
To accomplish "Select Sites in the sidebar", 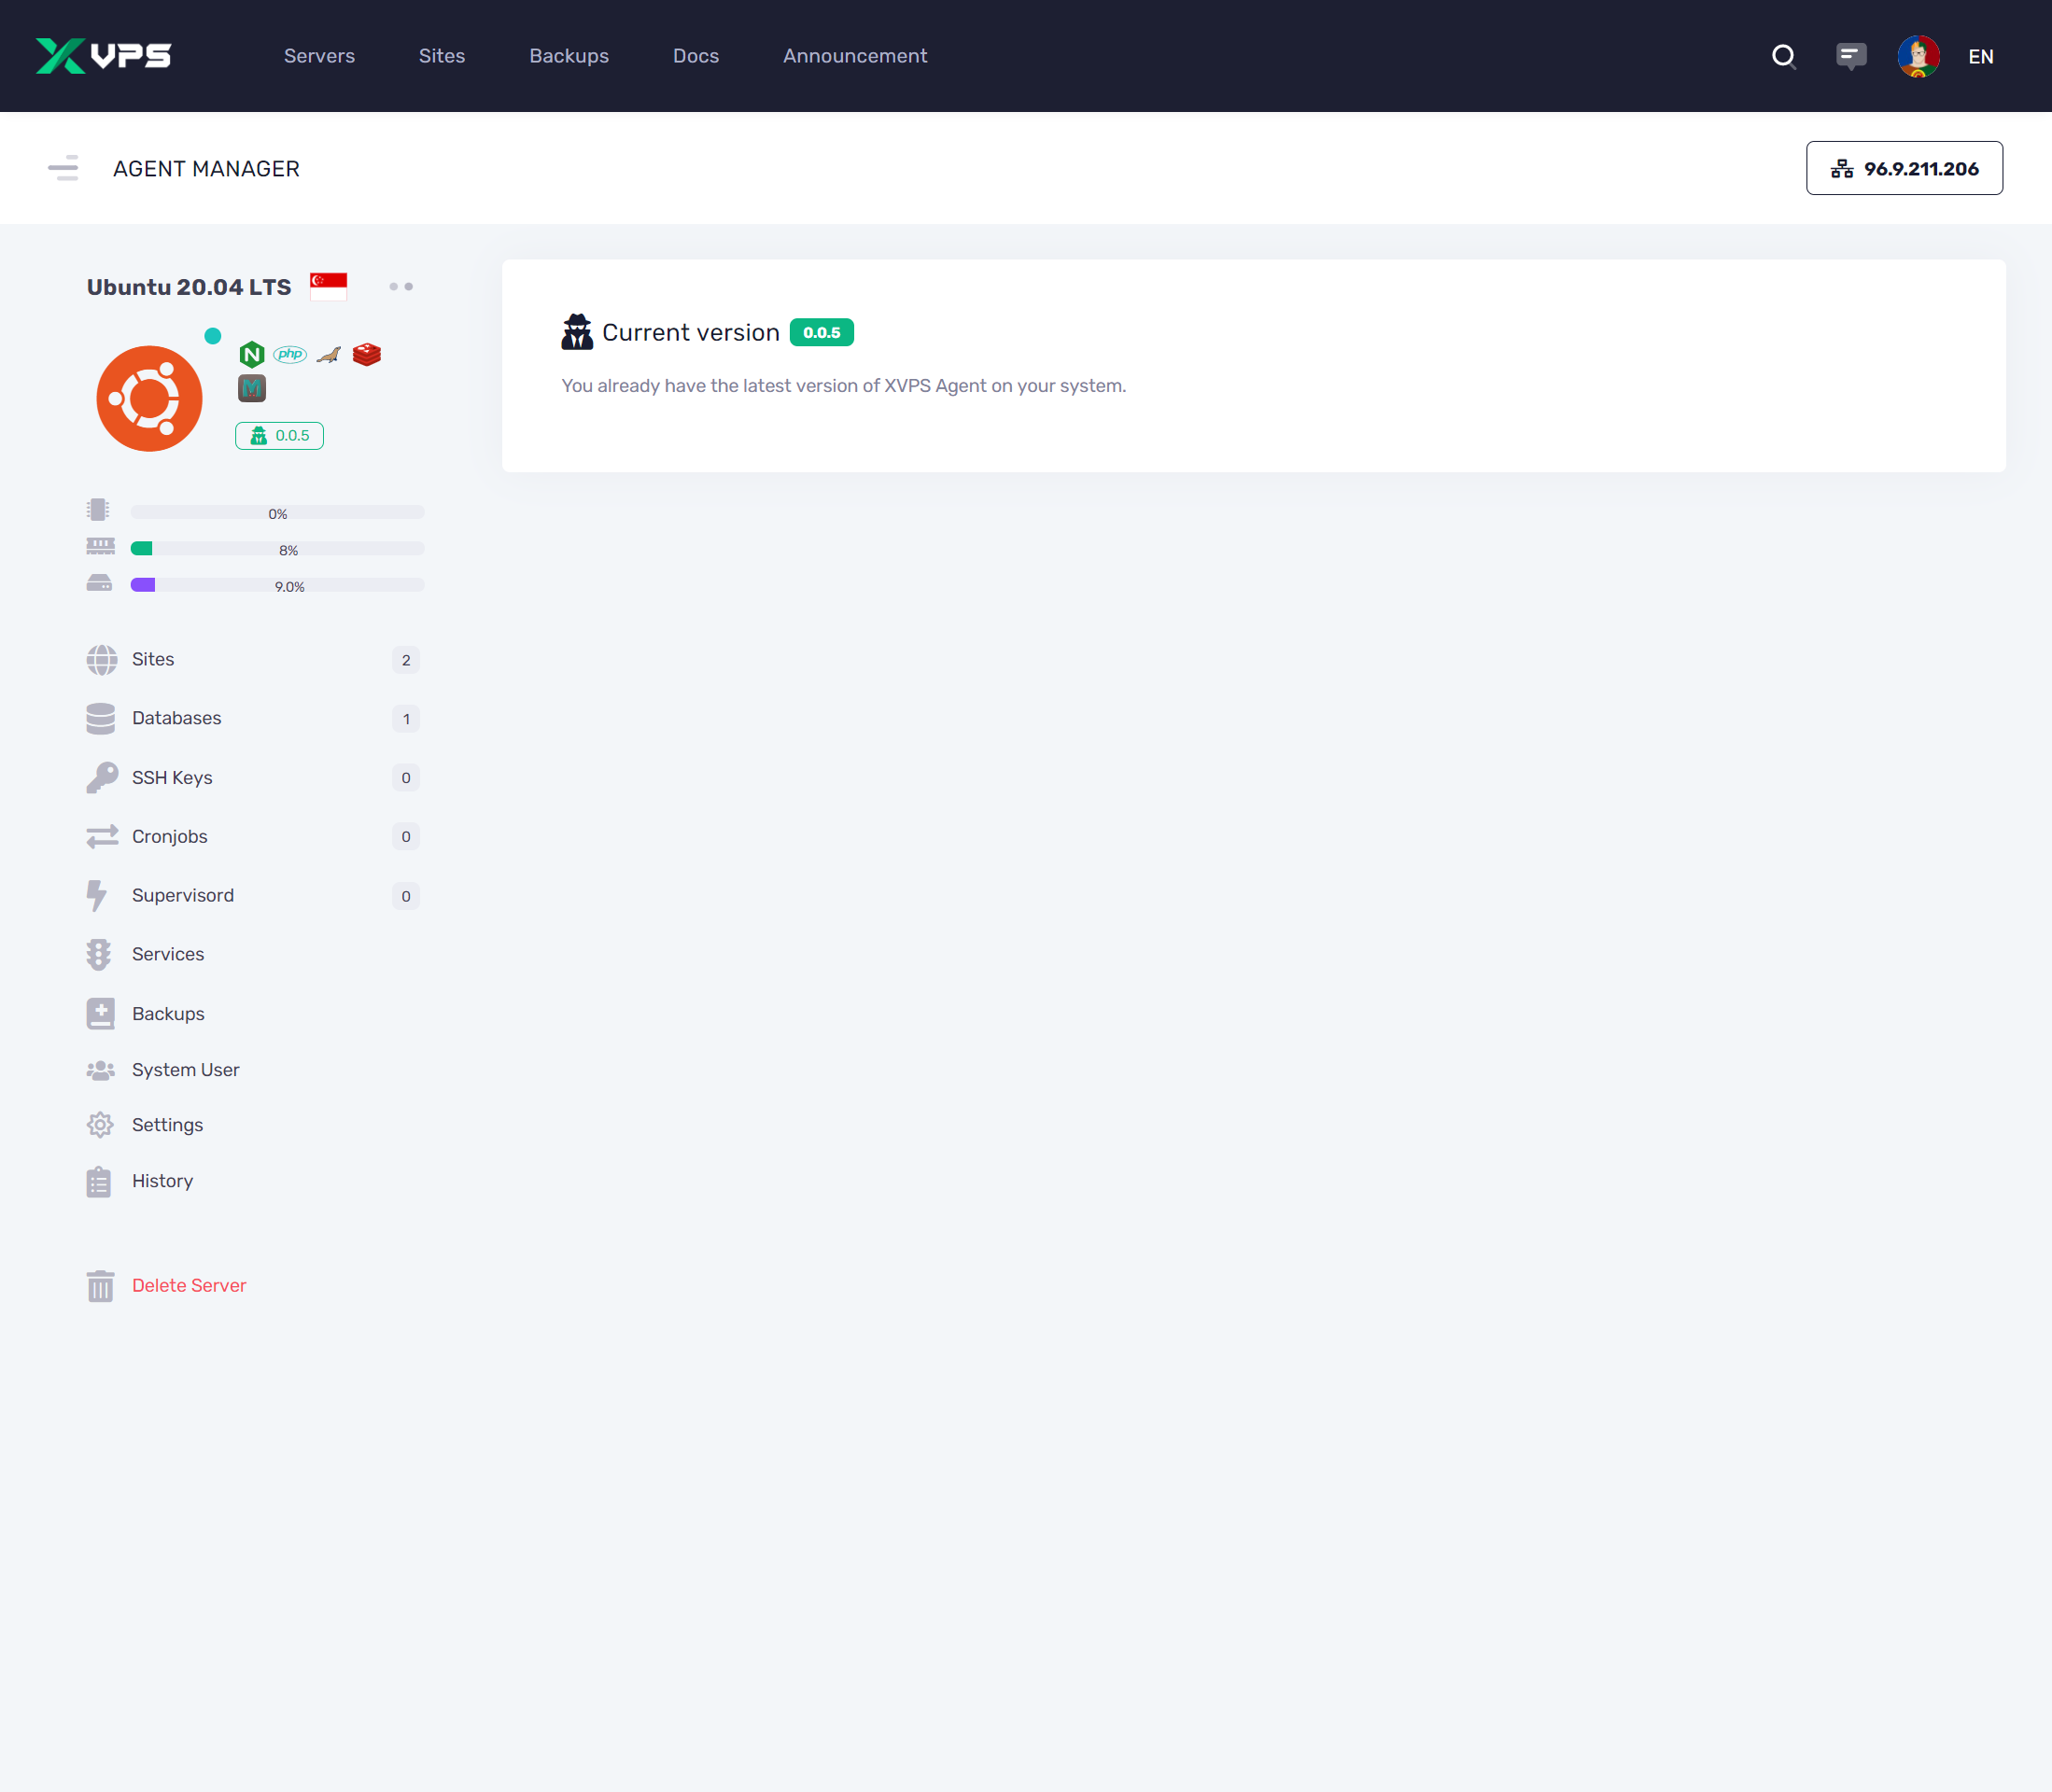I will coord(153,659).
